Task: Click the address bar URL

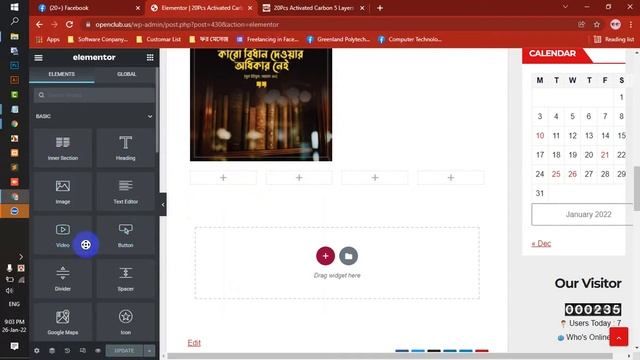Action: click(187, 24)
